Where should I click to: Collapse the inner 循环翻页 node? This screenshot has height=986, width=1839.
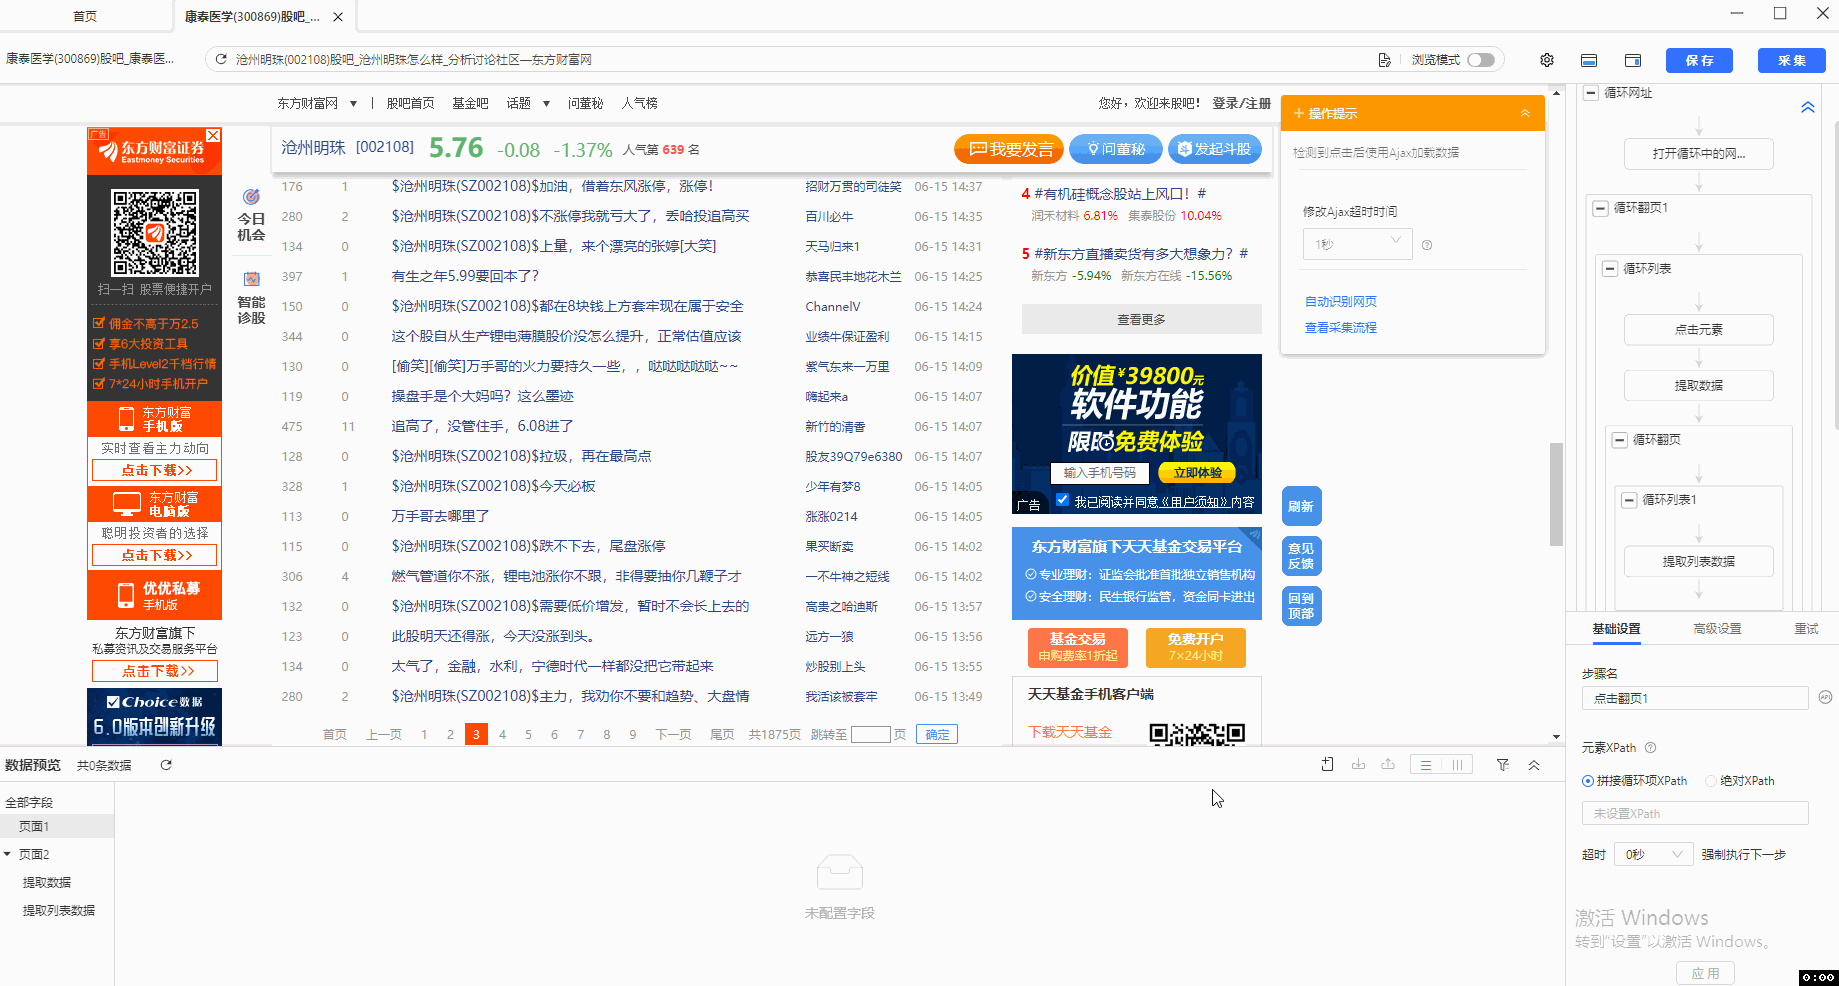[1619, 439]
